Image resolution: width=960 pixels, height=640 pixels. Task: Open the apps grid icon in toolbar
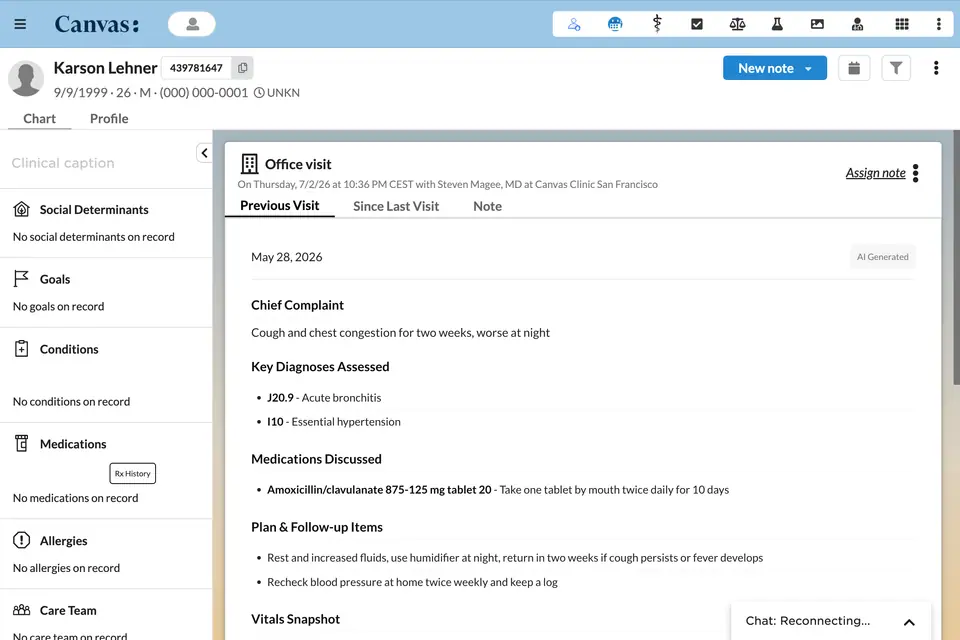(x=902, y=24)
